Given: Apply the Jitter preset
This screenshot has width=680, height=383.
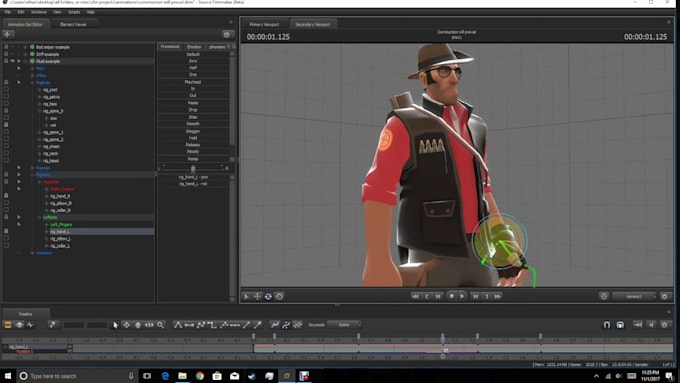Looking at the screenshot, I should (x=193, y=117).
